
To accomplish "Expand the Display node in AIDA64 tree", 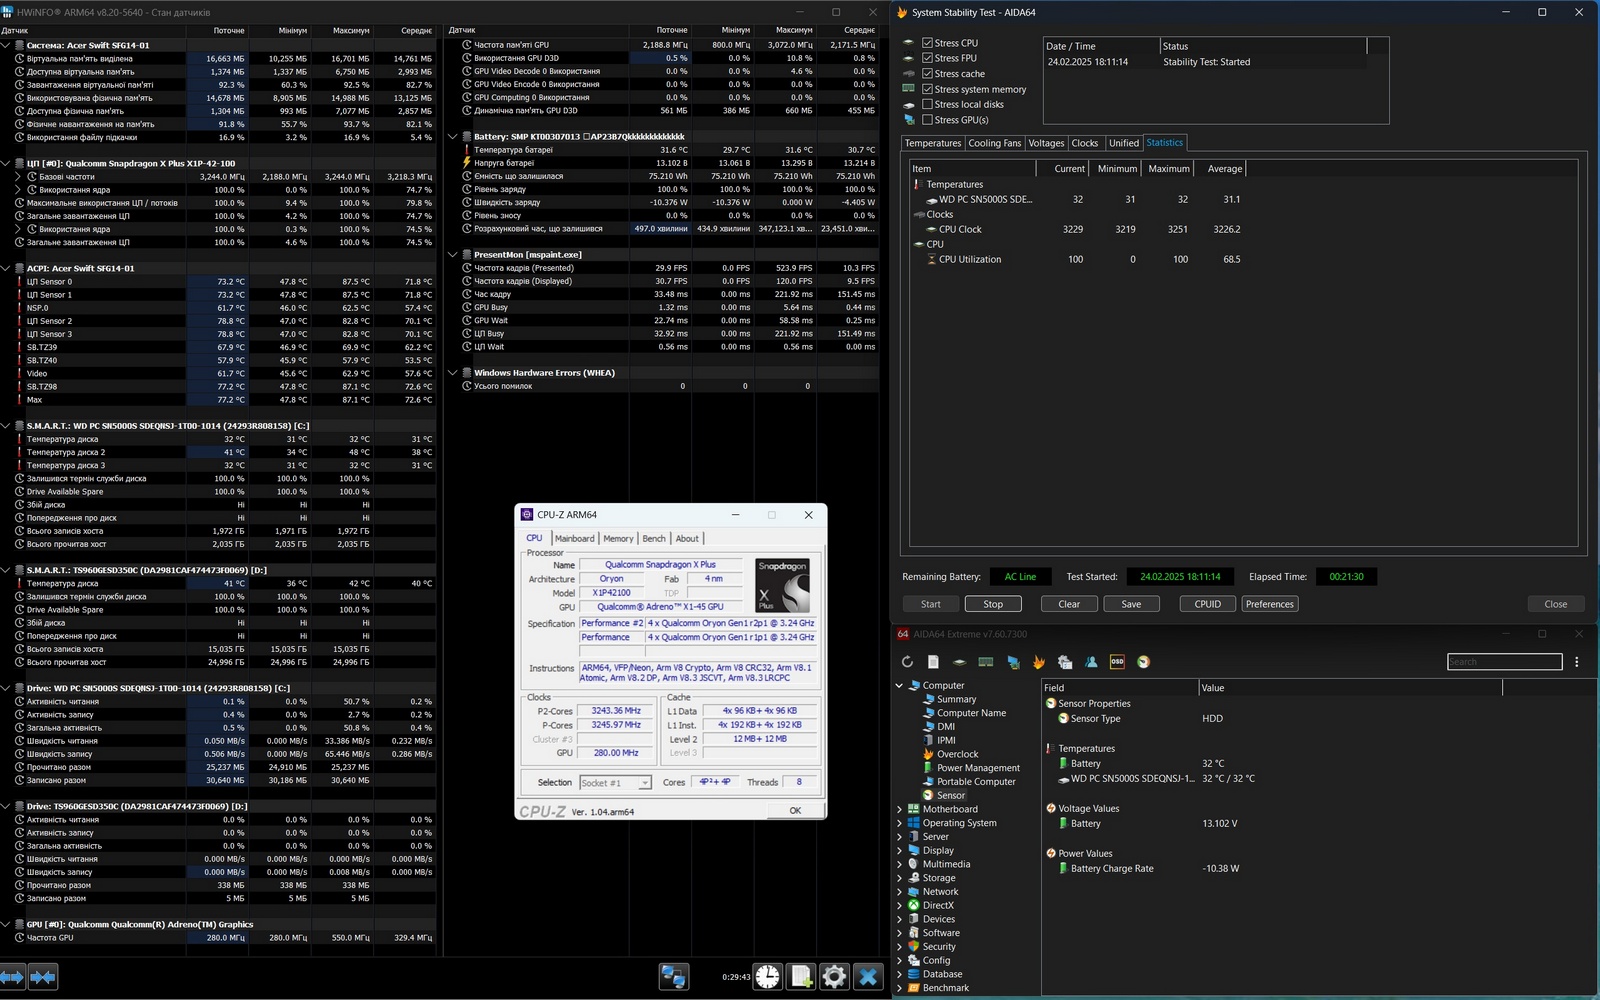I will click(899, 850).
